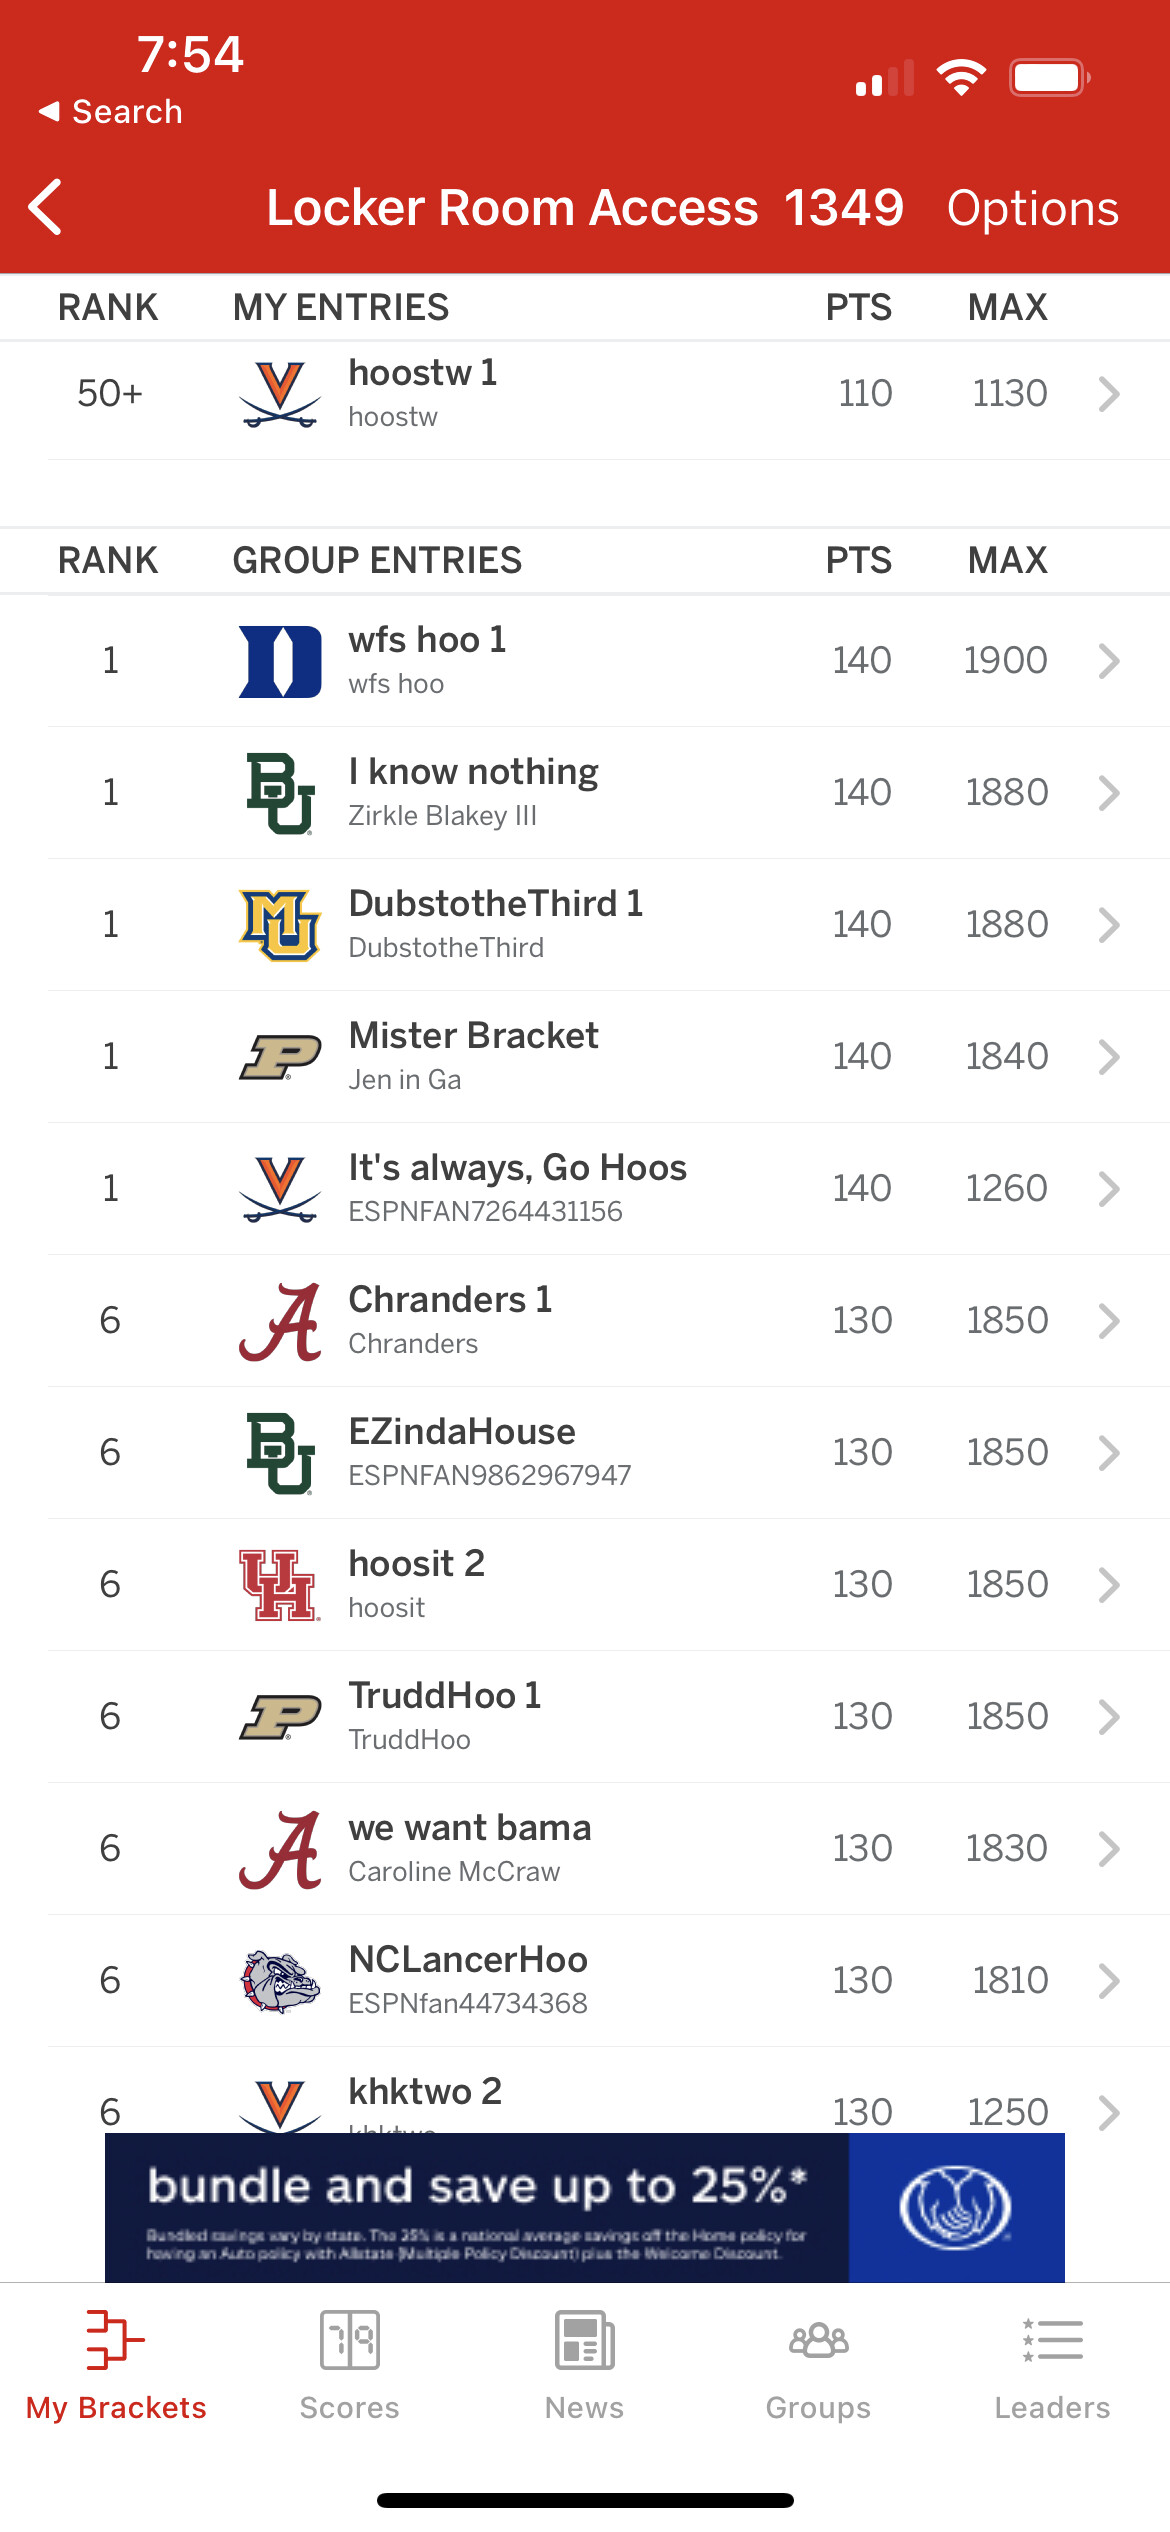Switch to the Scores tab

(349, 2364)
